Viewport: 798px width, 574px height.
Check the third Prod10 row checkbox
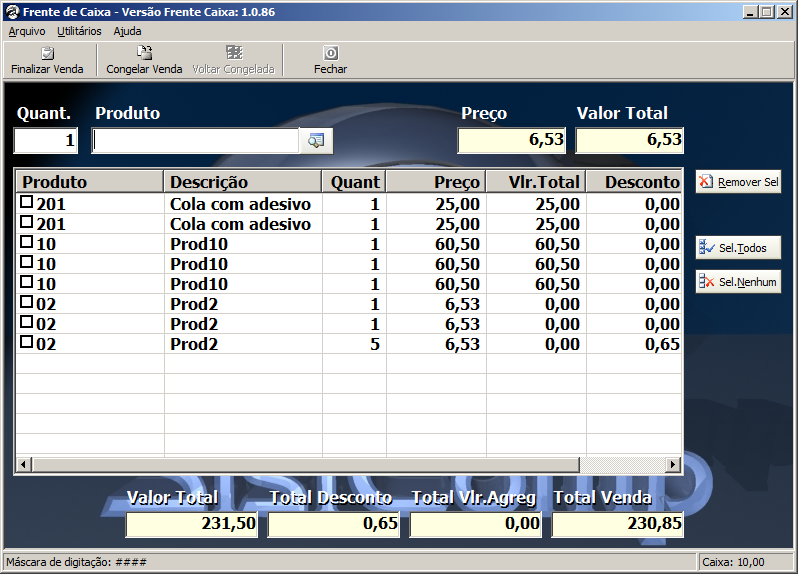[x=26, y=282]
